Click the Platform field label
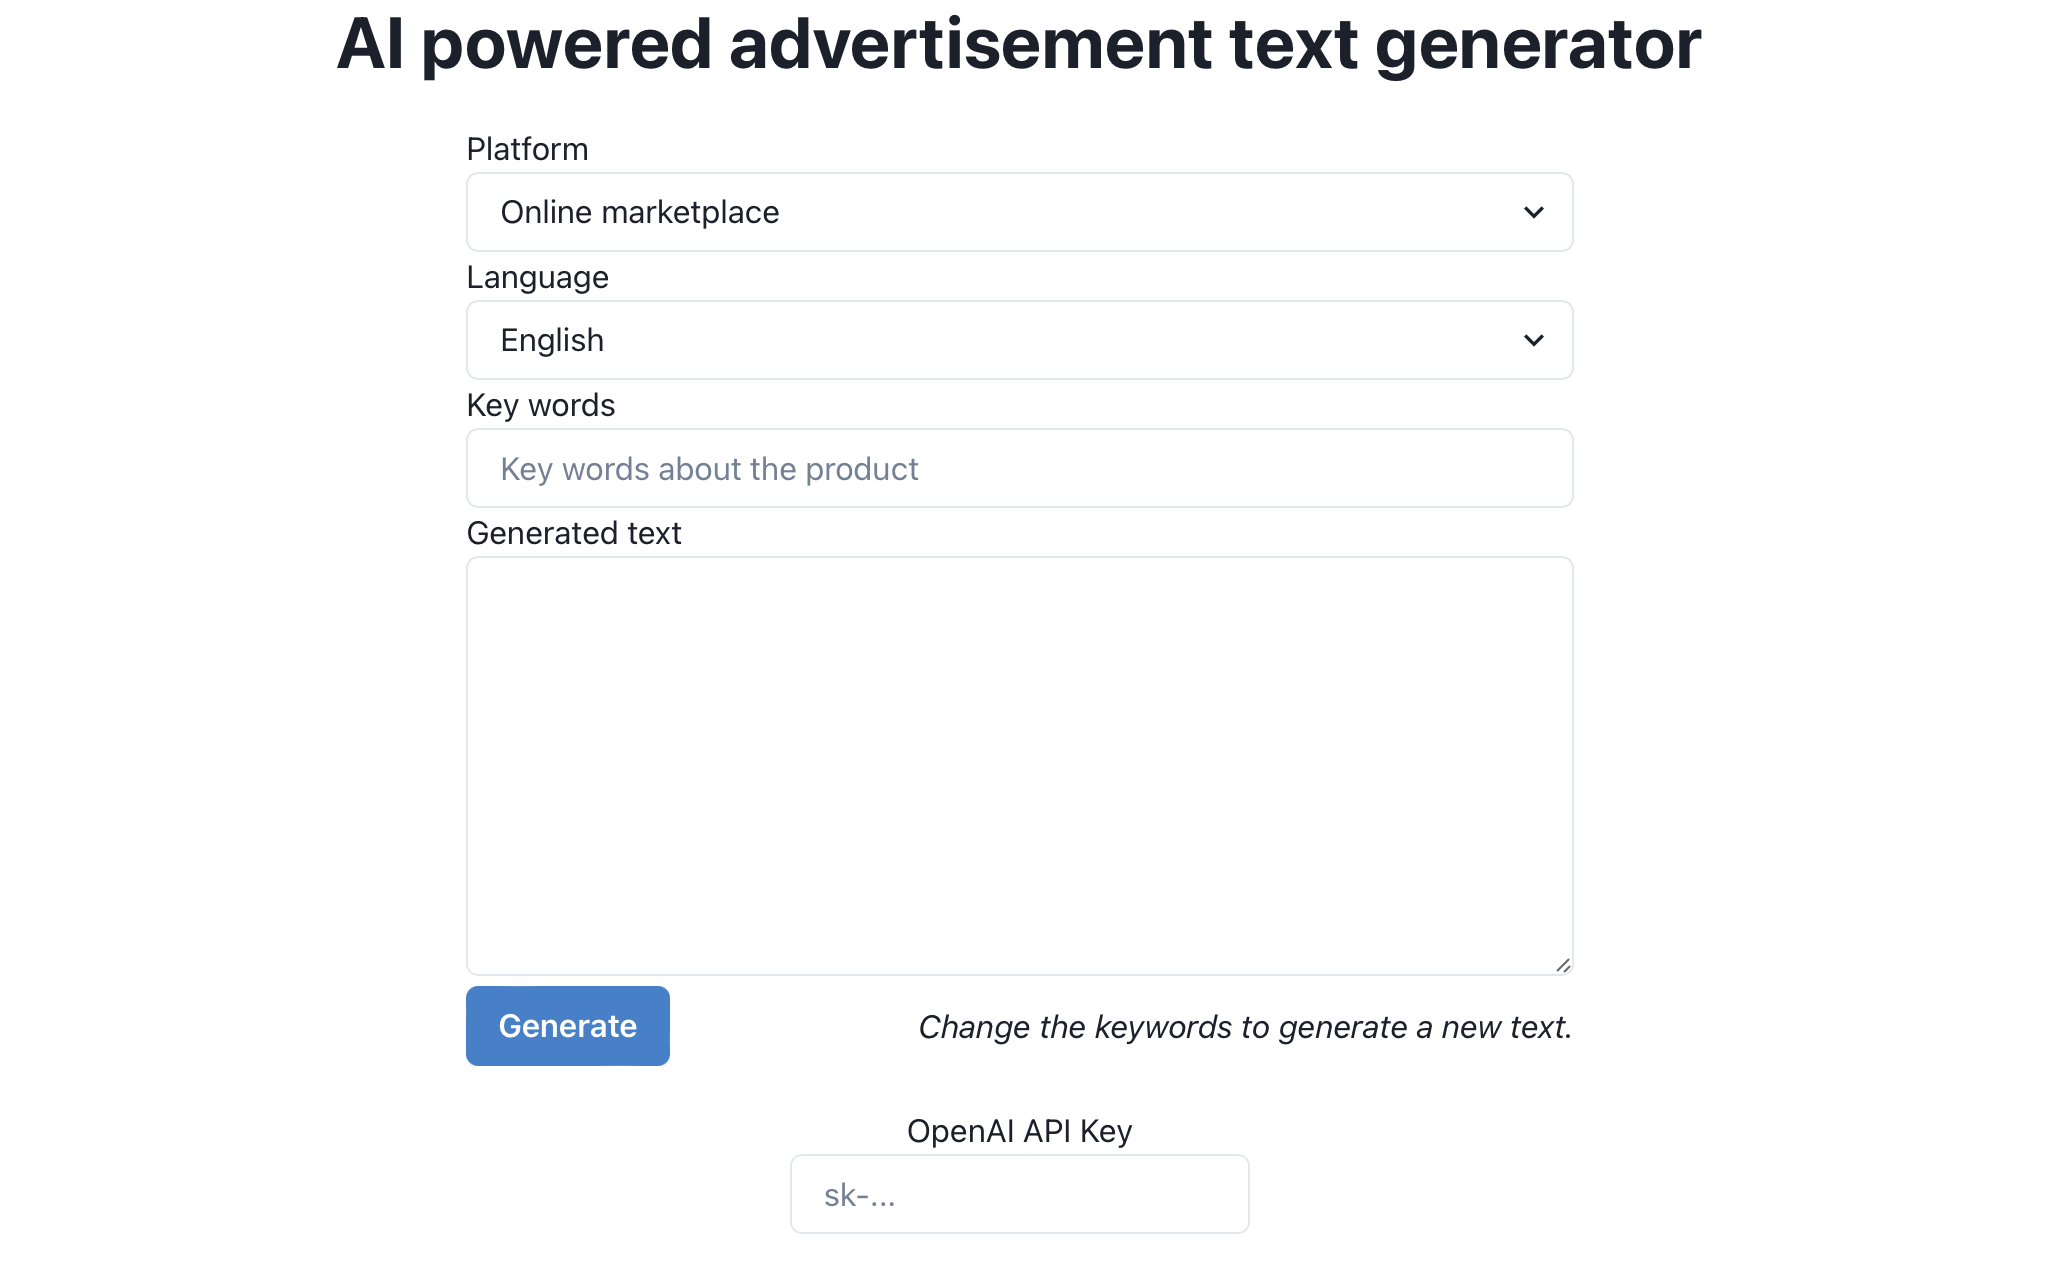This screenshot has height=1284, width=2070. tap(527, 148)
